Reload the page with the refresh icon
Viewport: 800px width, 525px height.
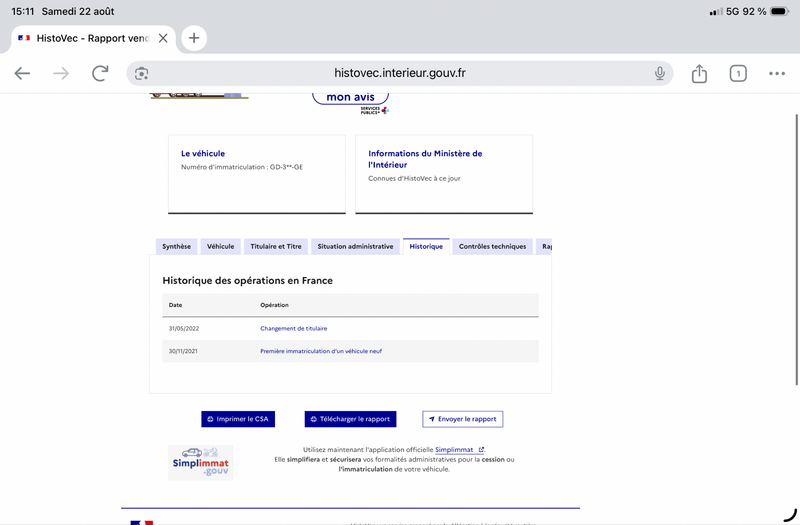(101, 73)
